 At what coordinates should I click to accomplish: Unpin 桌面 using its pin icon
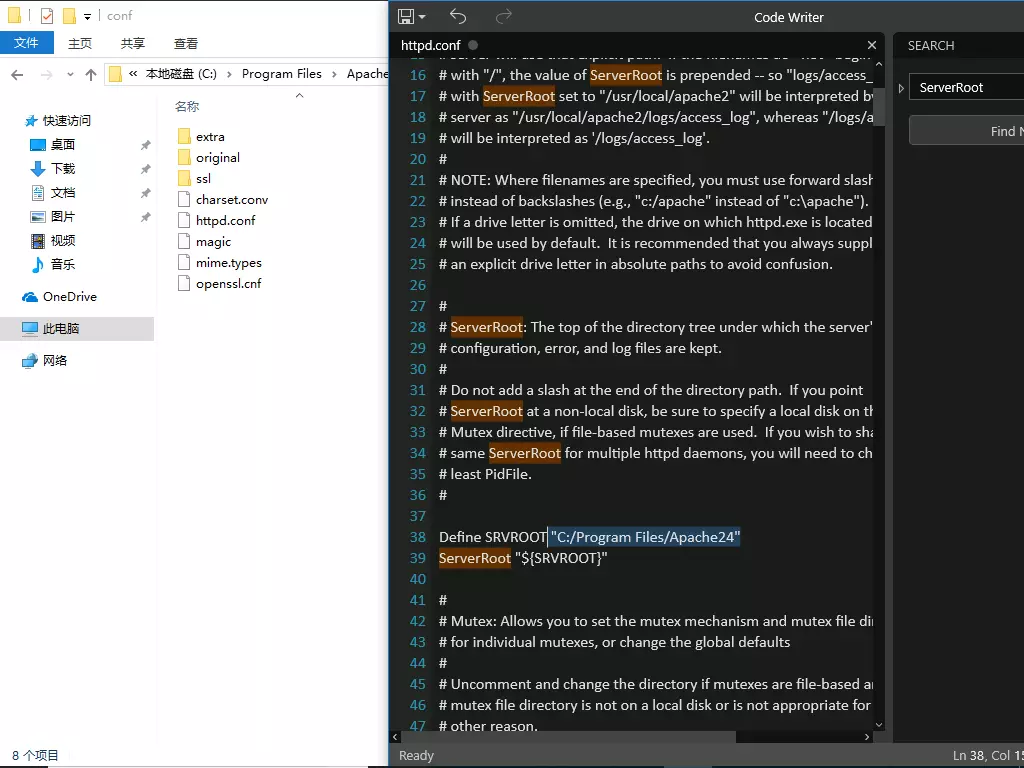pos(145,145)
